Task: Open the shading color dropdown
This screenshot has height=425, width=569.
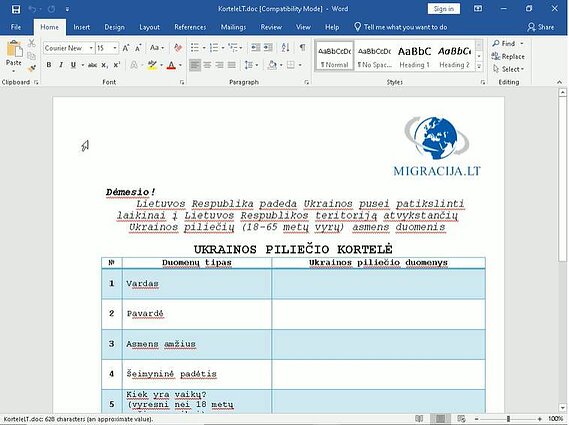Action: tap(281, 65)
